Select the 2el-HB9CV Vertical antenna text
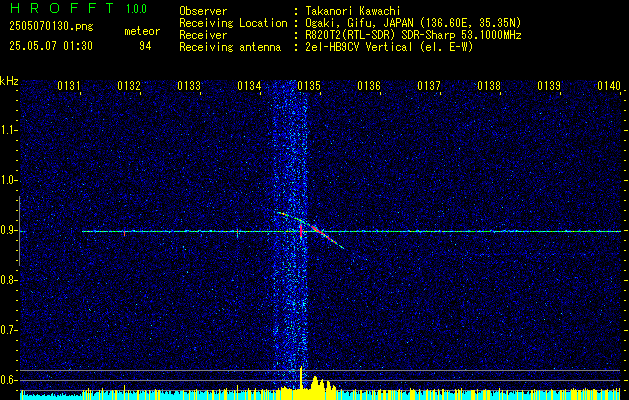The image size is (629, 400). (389, 47)
